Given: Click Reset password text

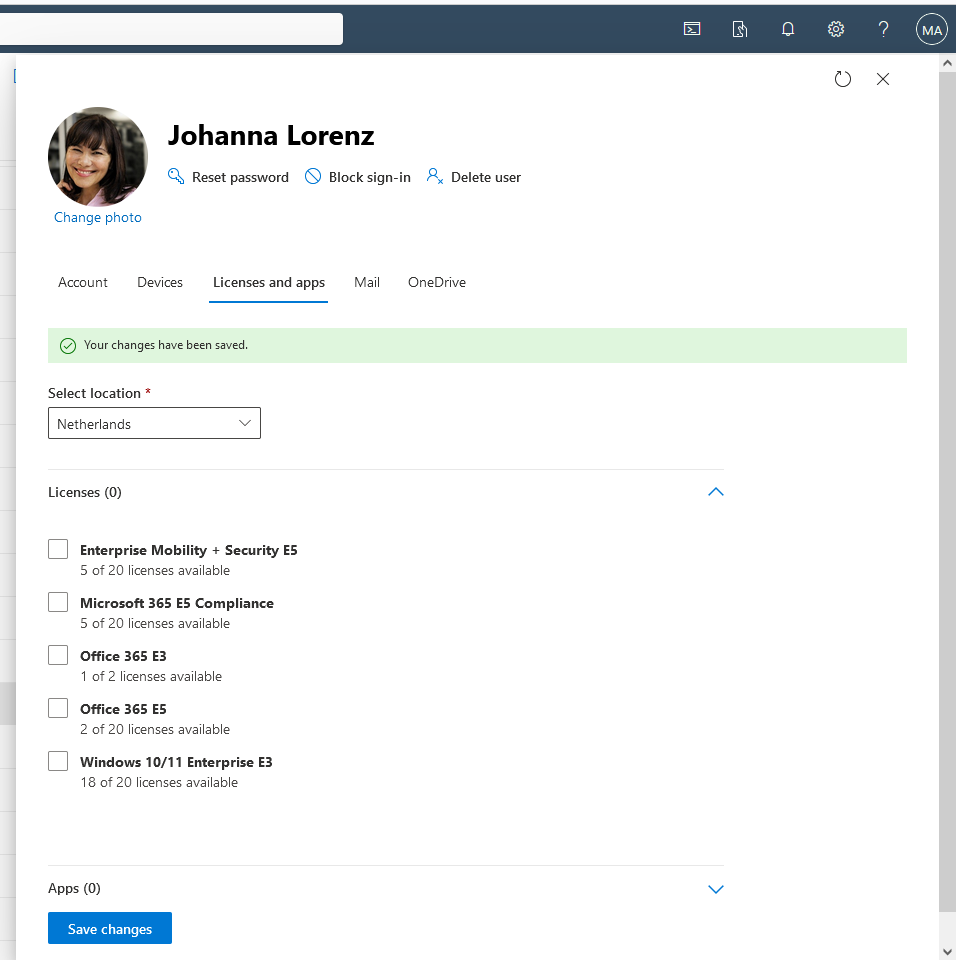Looking at the screenshot, I should [240, 177].
